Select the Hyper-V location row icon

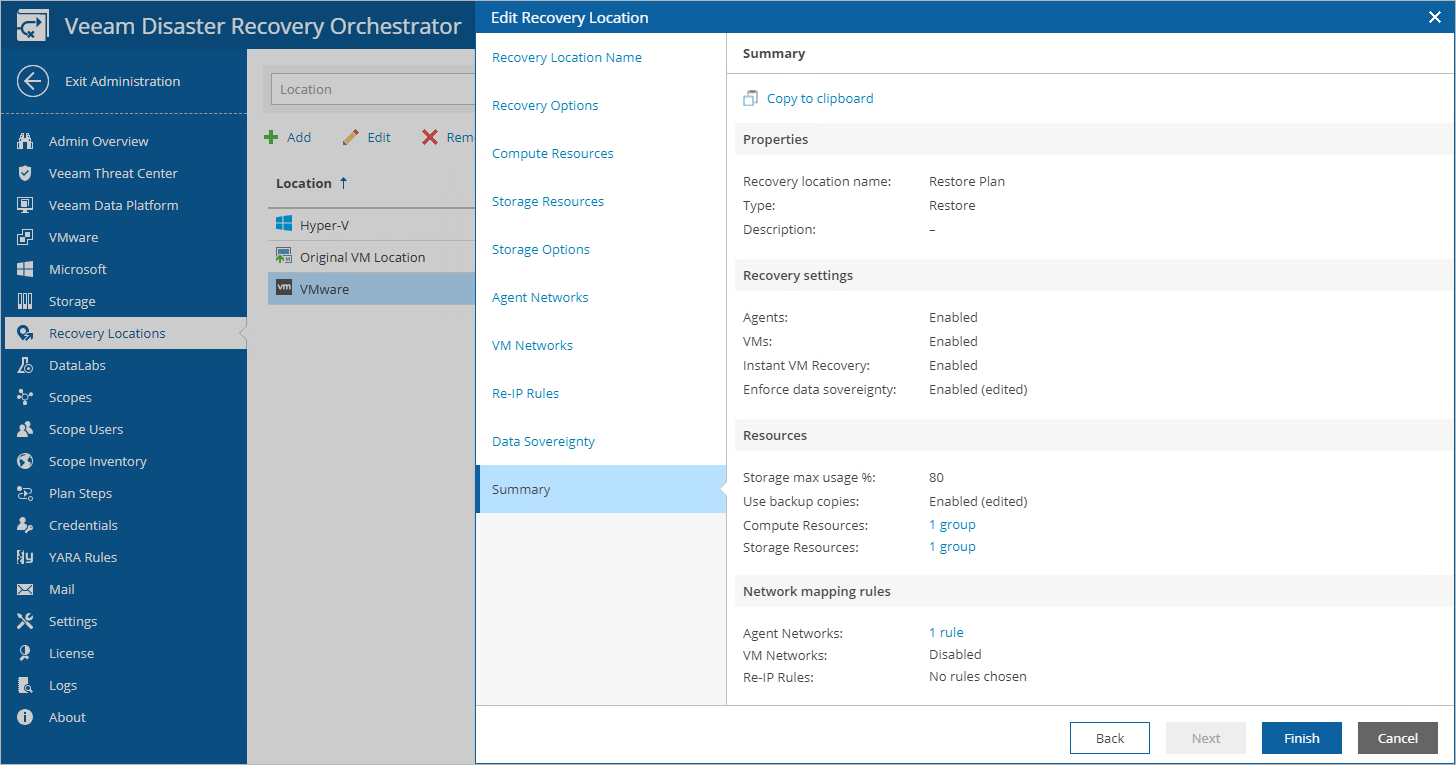[283, 225]
